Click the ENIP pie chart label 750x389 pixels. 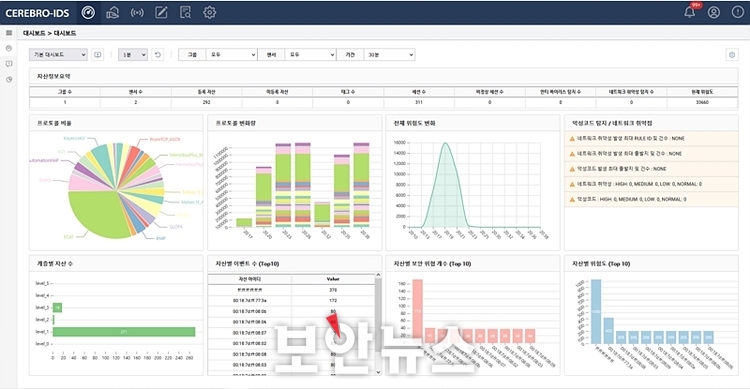click(x=161, y=238)
